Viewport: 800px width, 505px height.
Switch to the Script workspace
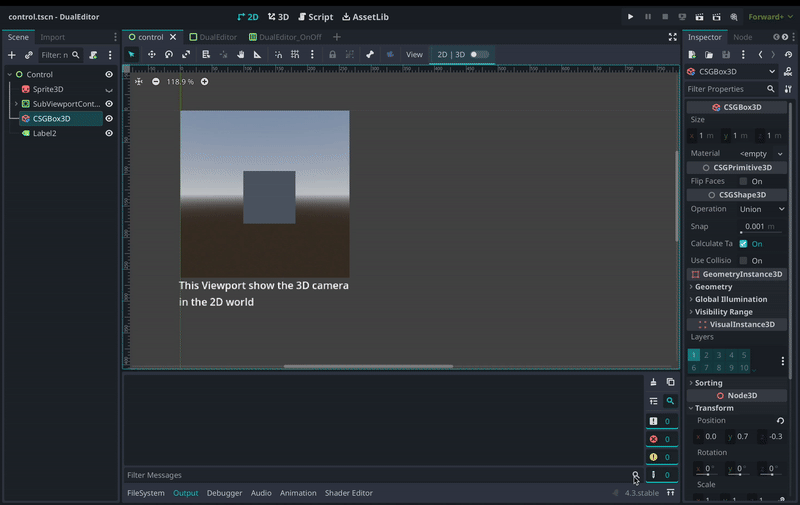[x=314, y=17]
